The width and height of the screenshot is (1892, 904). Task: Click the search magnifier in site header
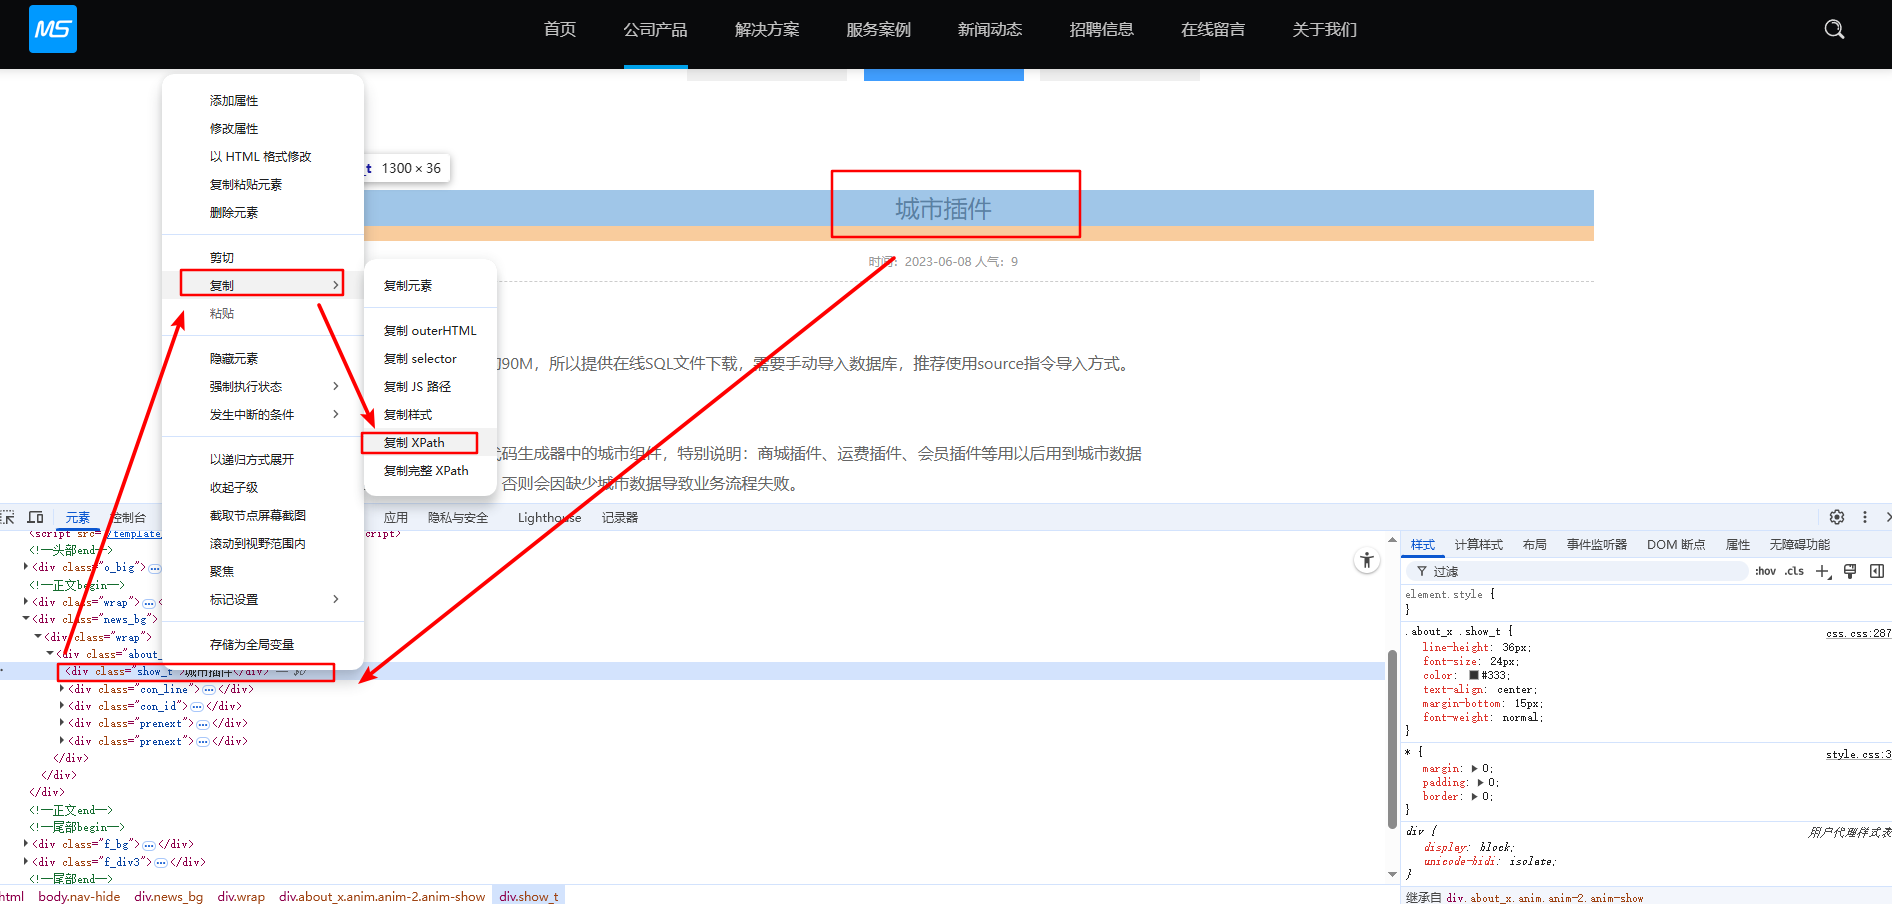pyautogui.click(x=1834, y=30)
